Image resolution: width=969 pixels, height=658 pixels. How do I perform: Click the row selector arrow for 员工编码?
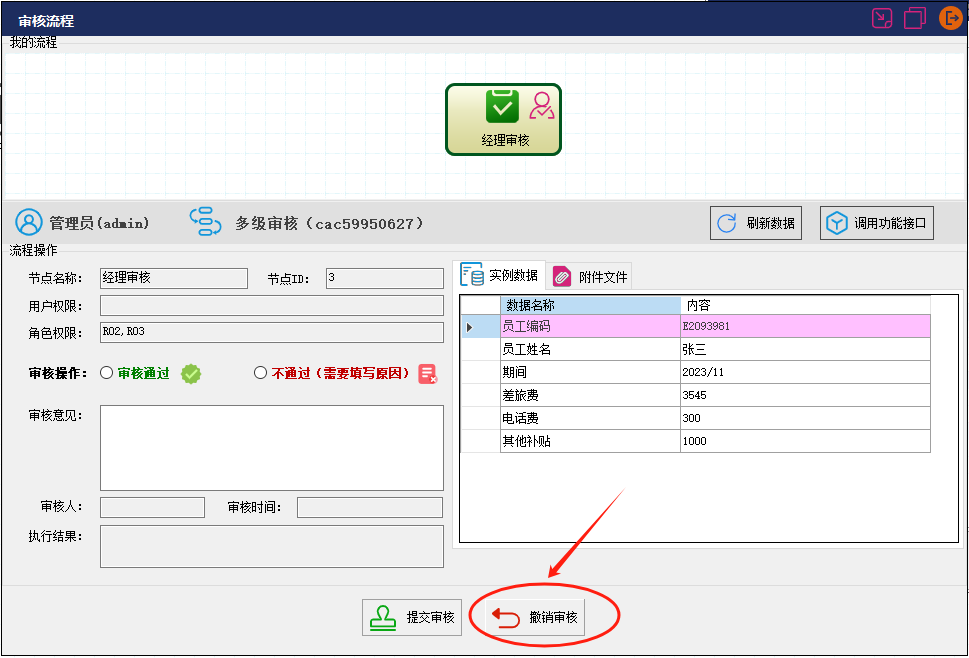480,326
